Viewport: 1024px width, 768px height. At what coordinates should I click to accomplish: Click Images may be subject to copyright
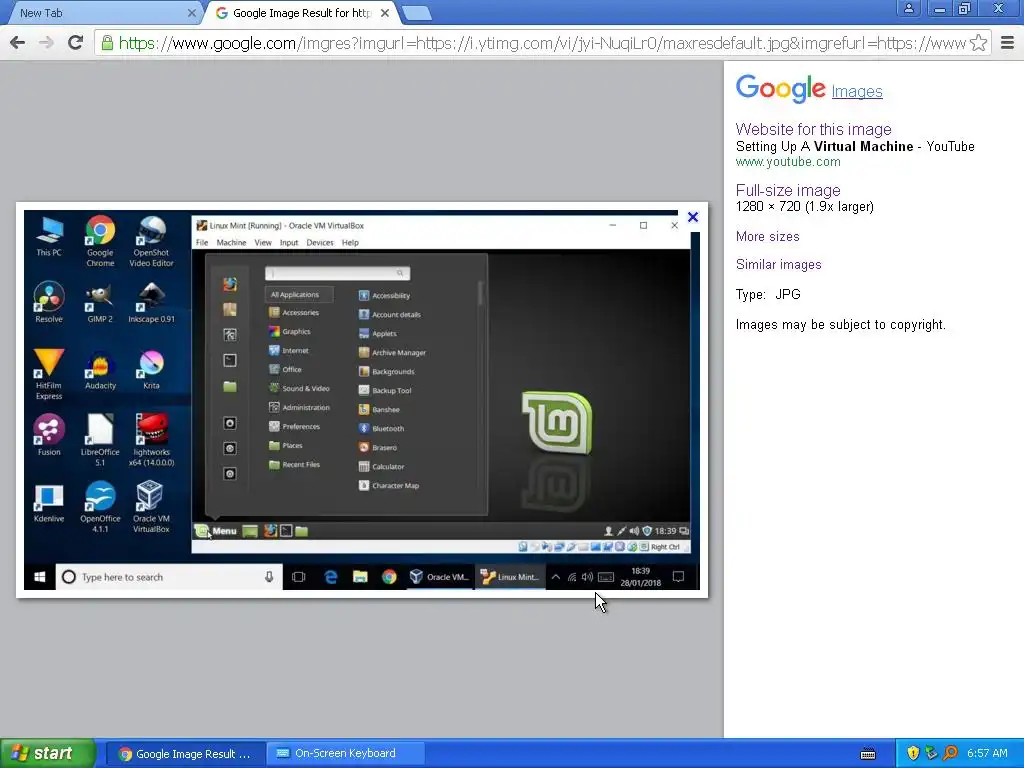click(840, 325)
